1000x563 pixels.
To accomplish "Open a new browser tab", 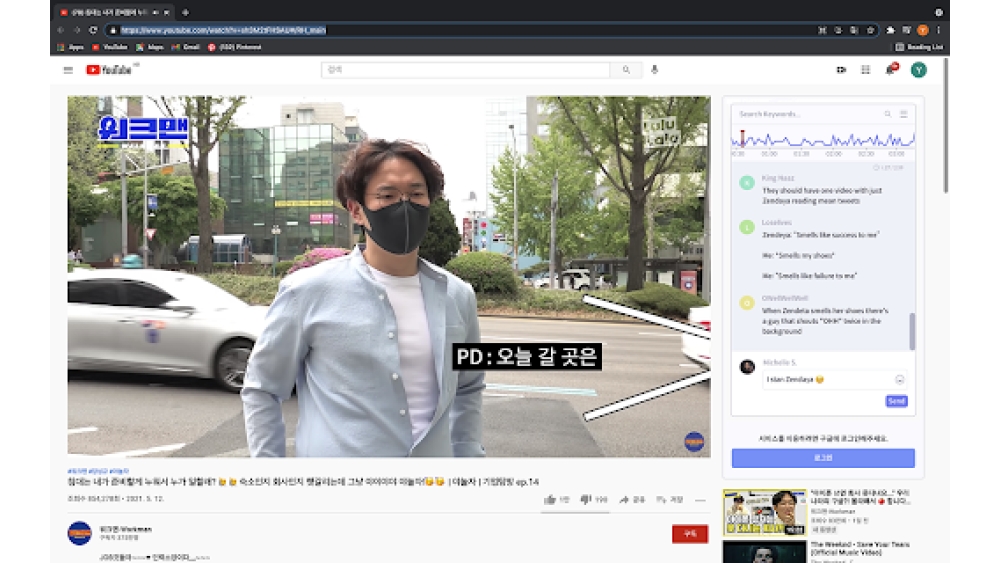I will [185, 12].
